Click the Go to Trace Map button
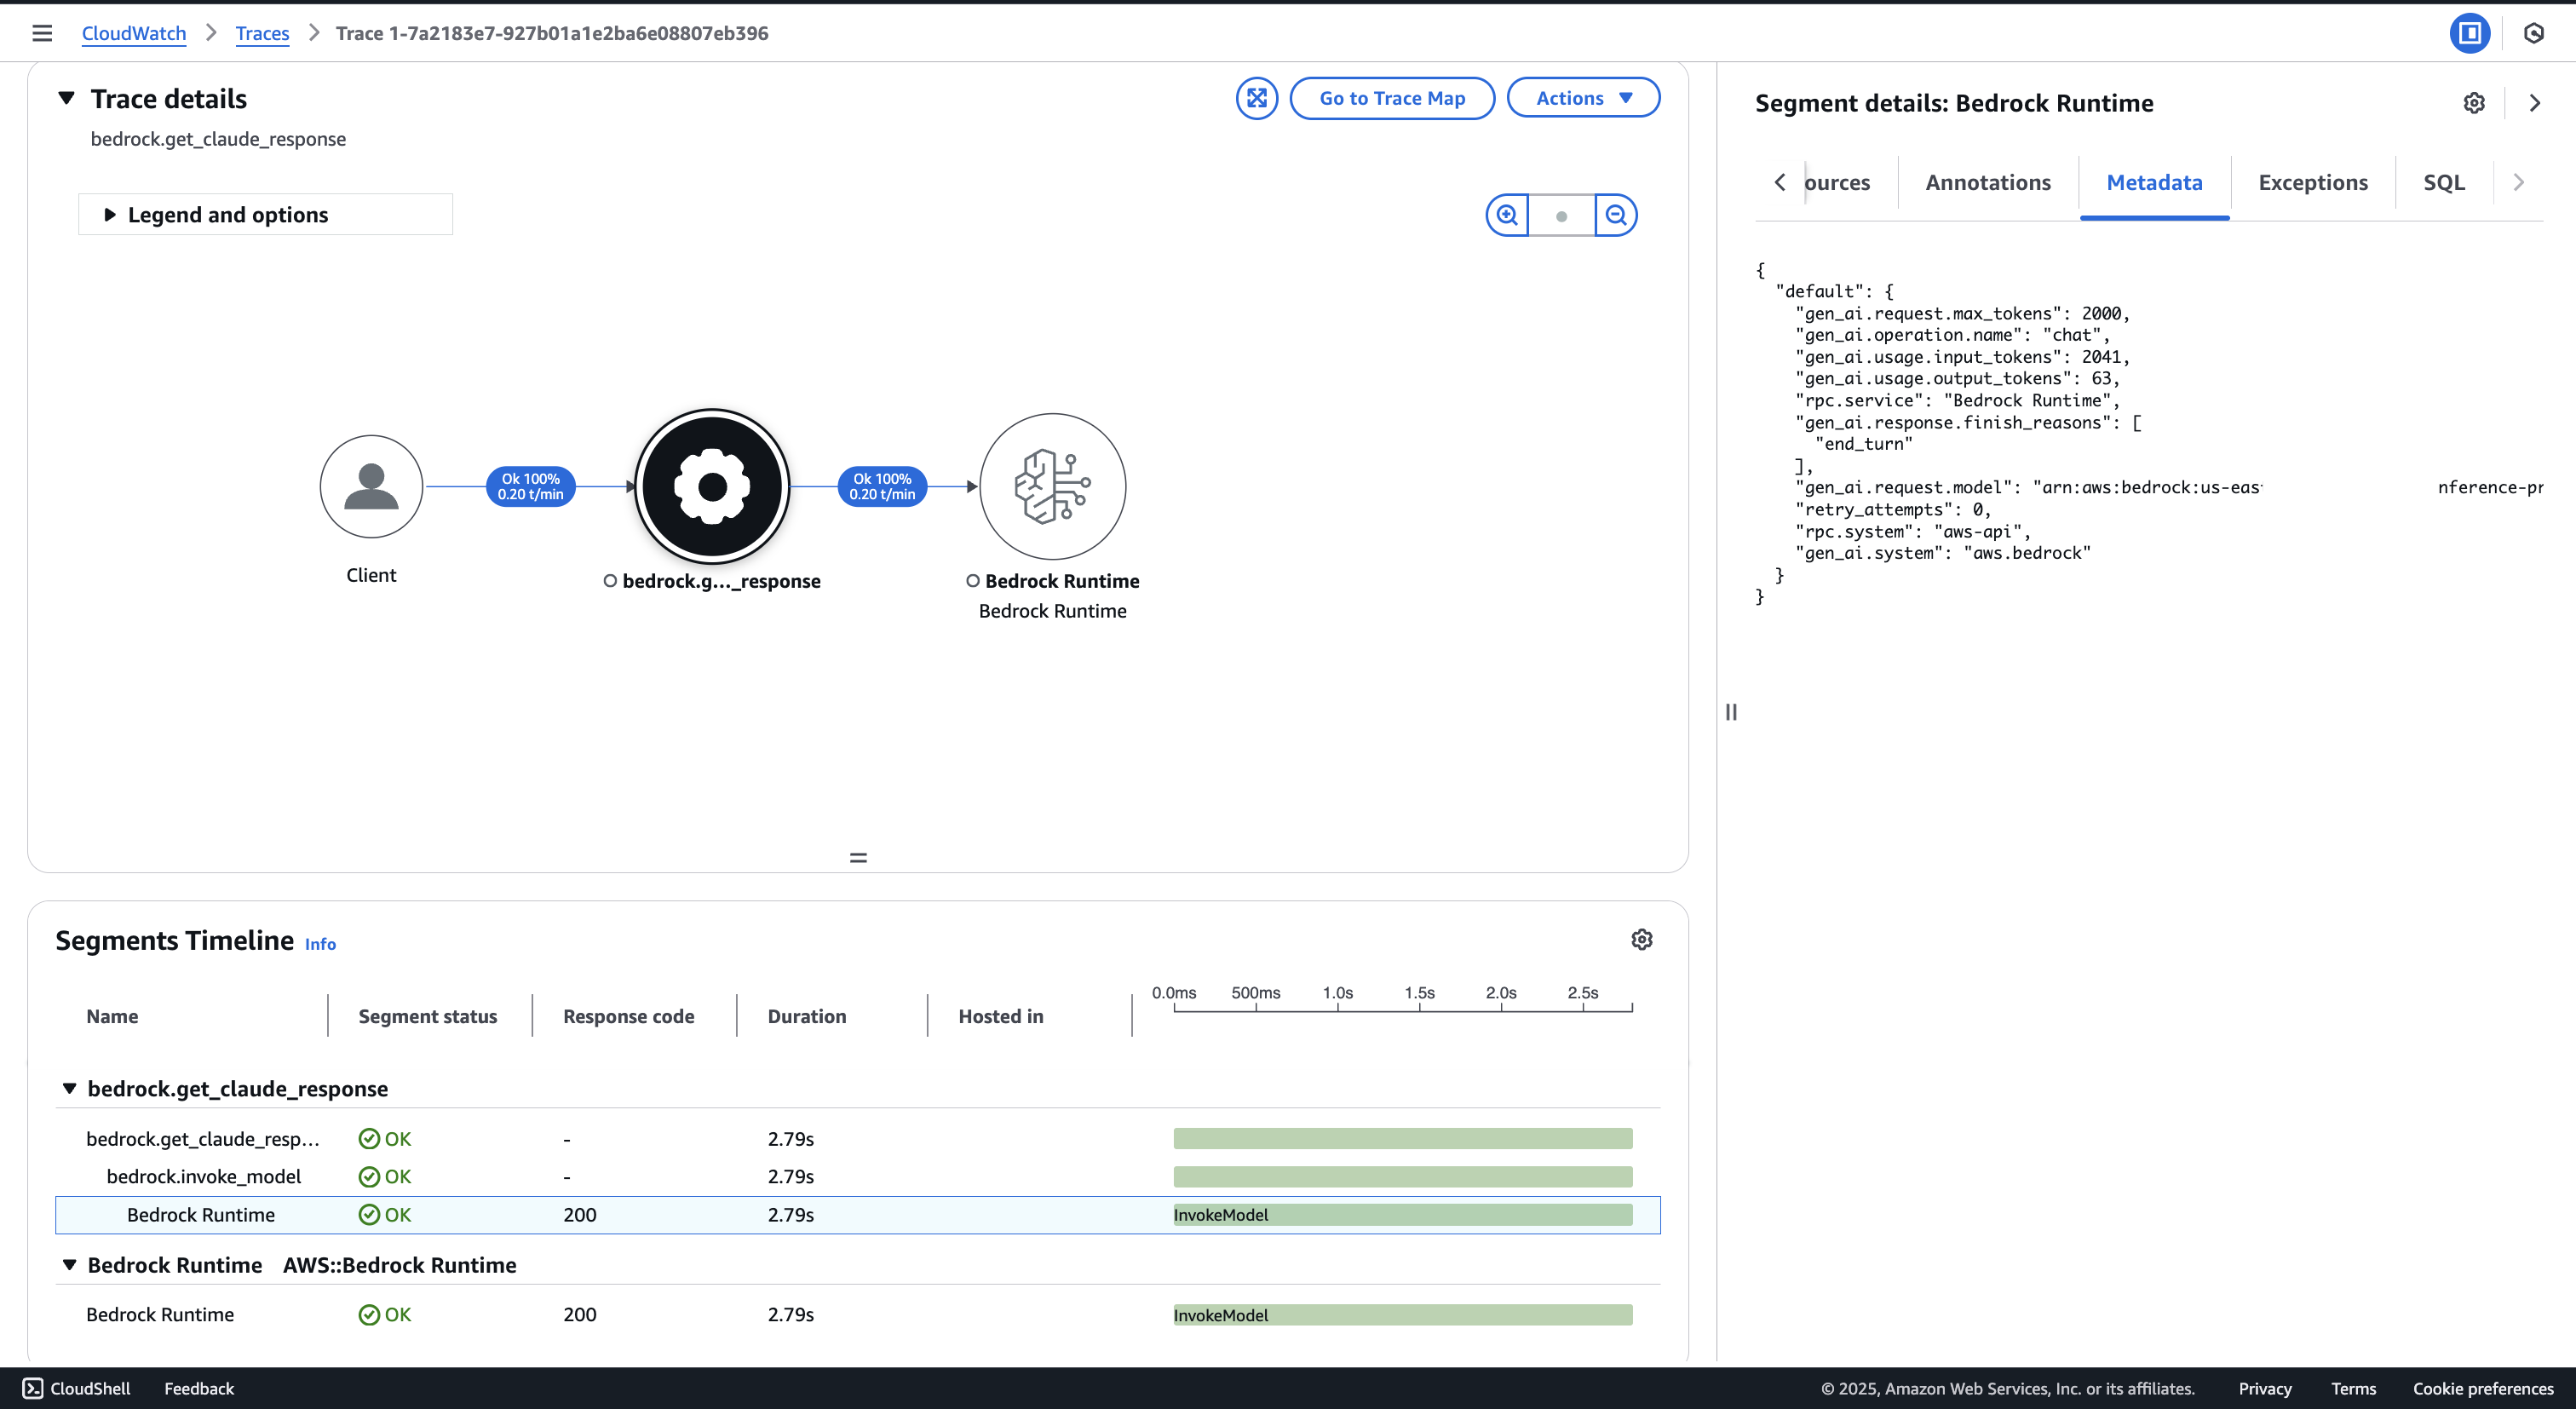2576x1409 pixels. click(x=1391, y=98)
